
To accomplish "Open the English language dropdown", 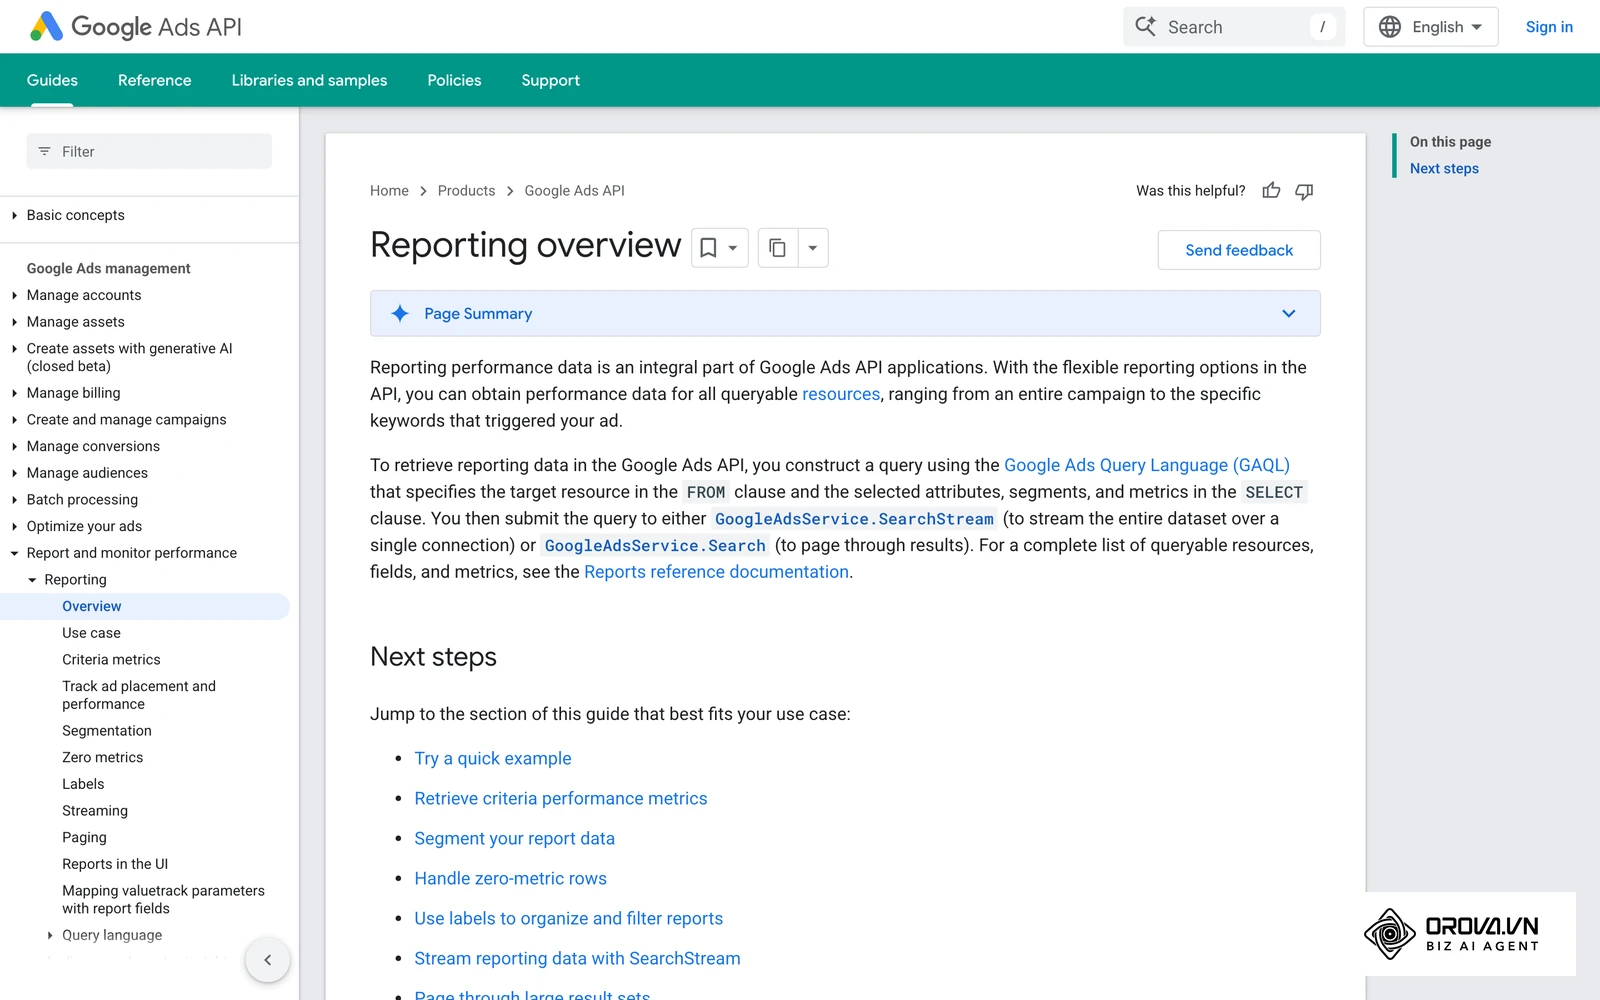I will click(x=1431, y=27).
